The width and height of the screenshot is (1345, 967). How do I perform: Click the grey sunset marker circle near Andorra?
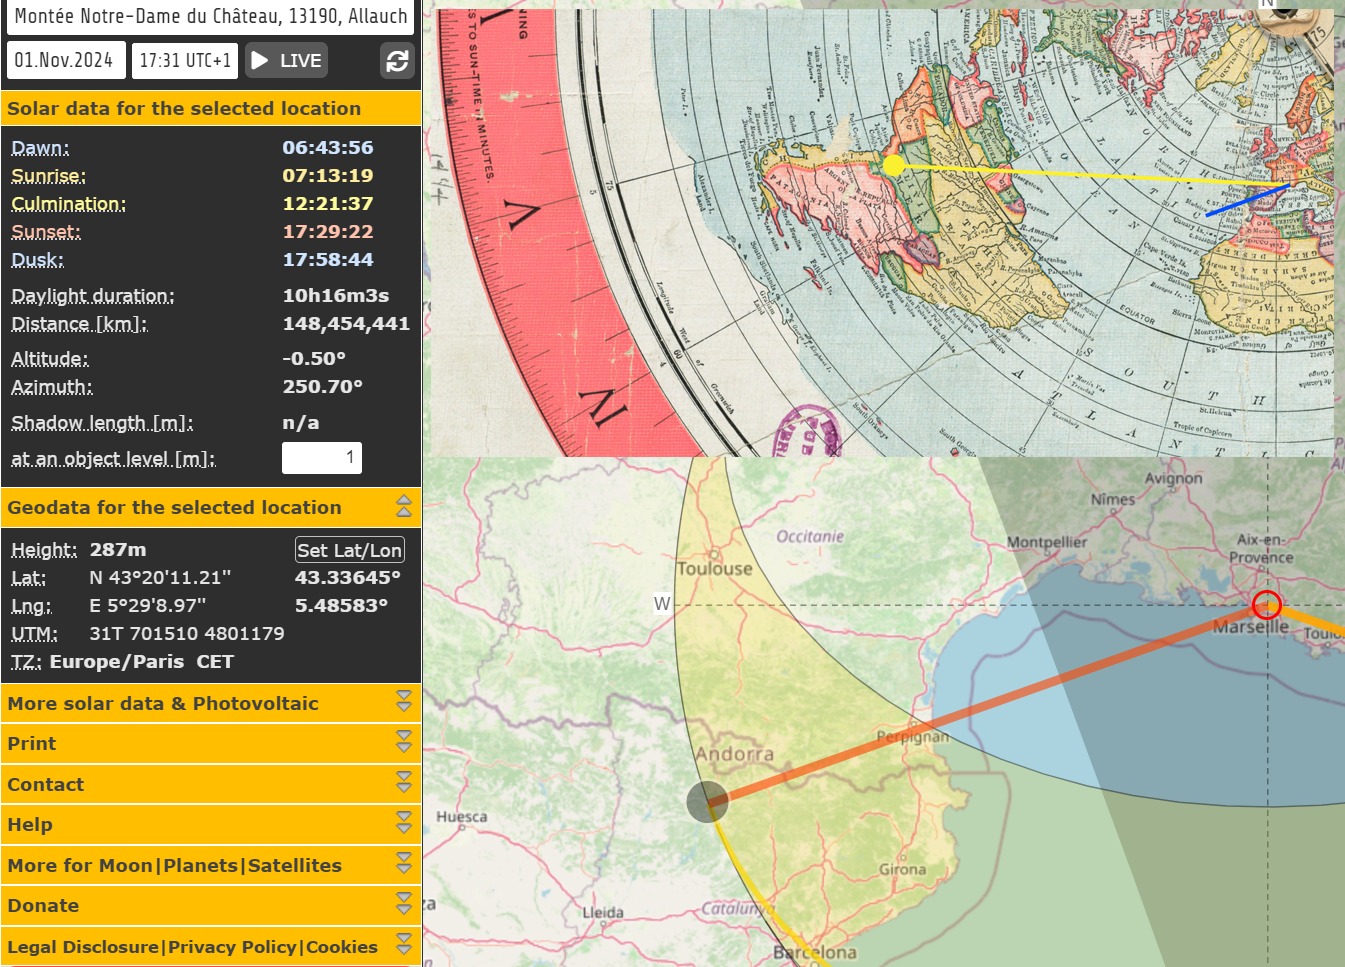(707, 802)
